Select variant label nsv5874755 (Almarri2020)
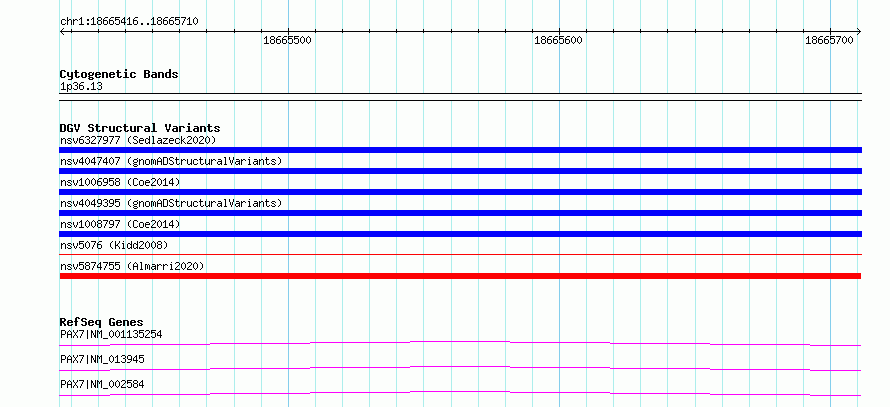The width and height of the screenshot is (890, 407). tap(132, 266)
